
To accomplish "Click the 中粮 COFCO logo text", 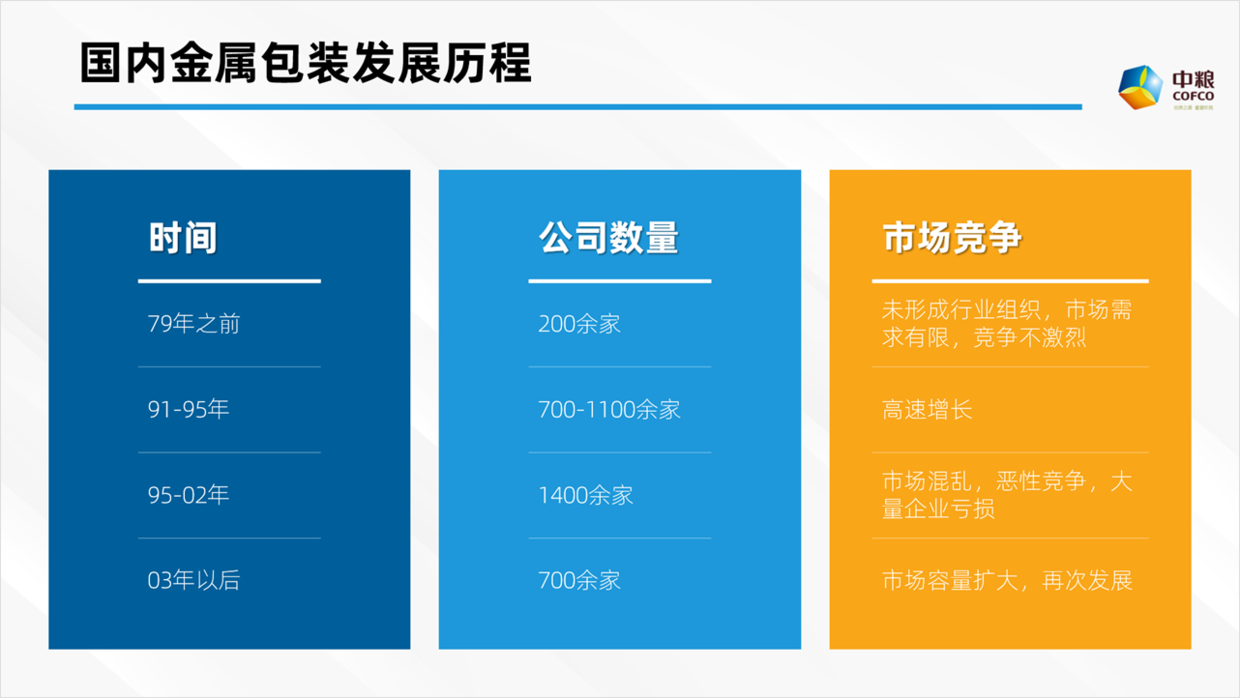I will 1192,84.
